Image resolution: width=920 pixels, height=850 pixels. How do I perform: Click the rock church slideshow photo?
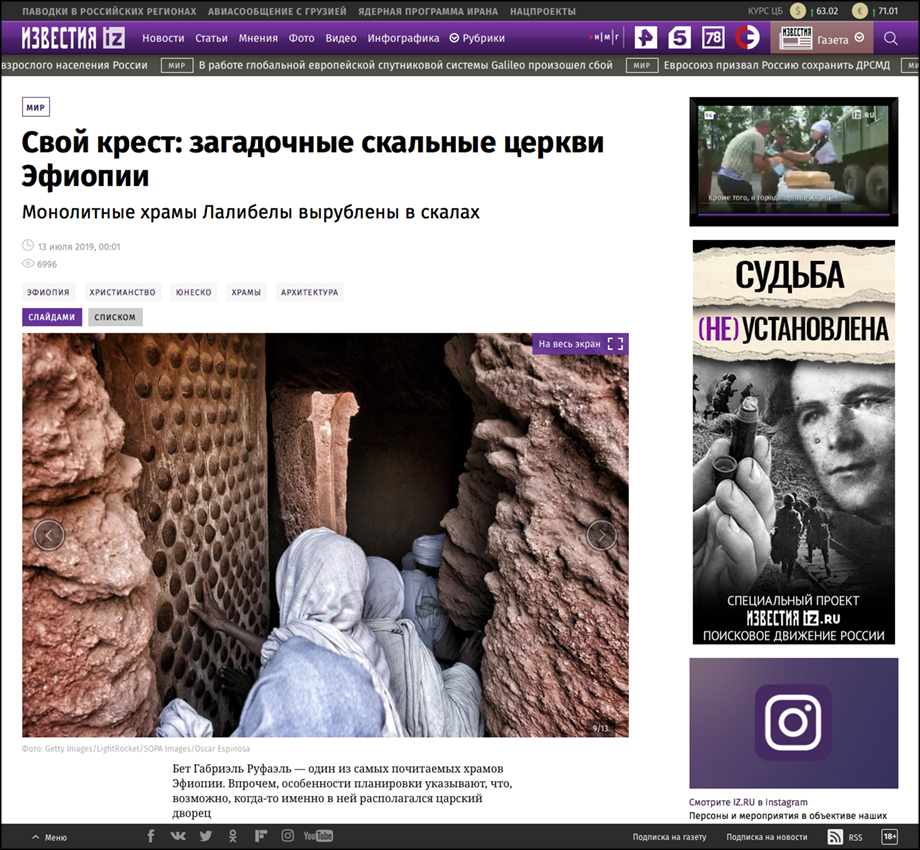pos(325,535)
